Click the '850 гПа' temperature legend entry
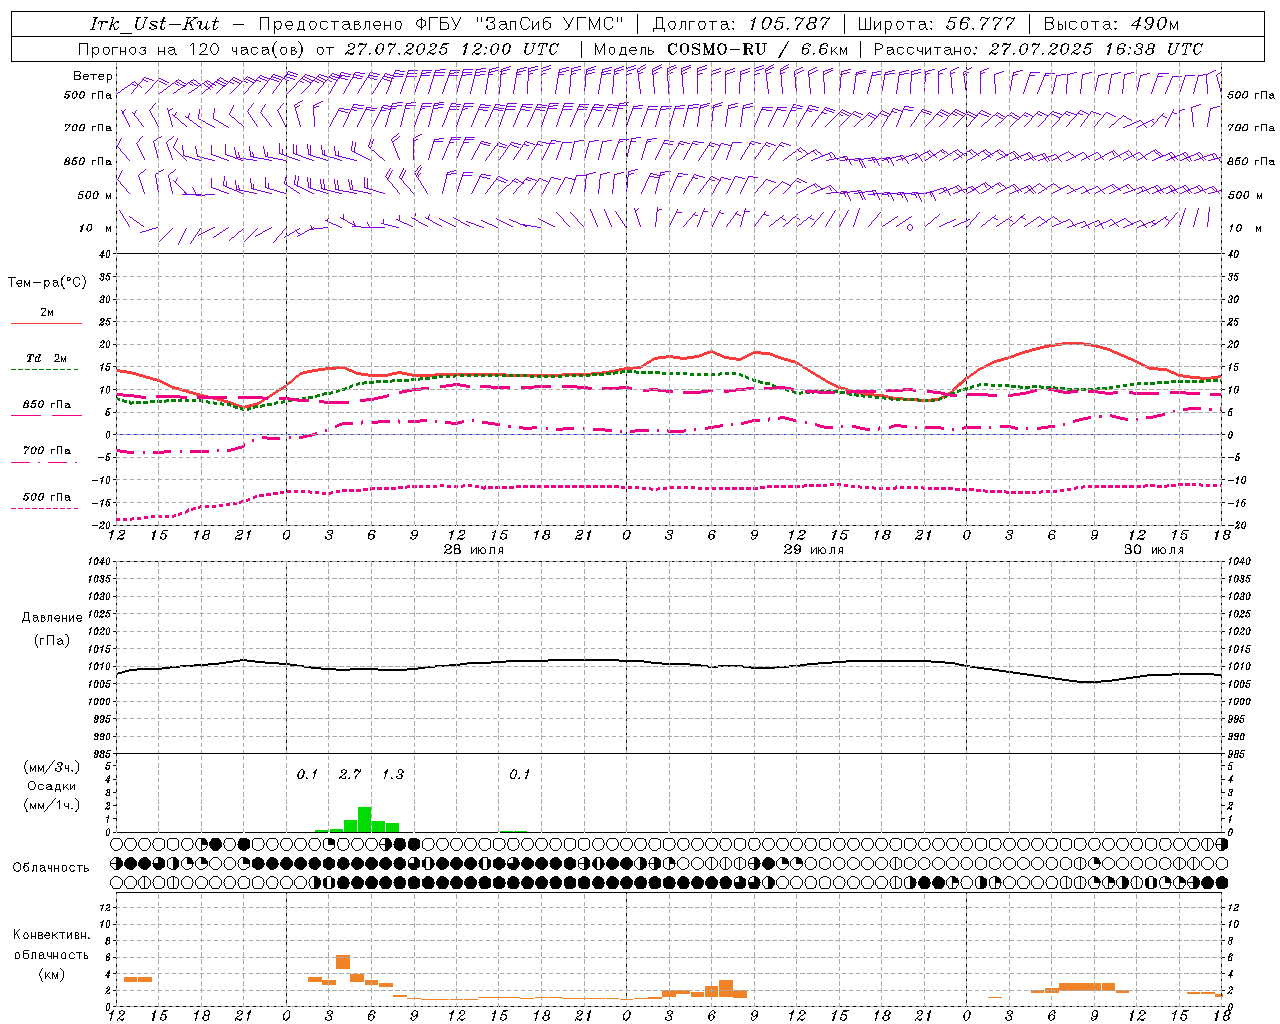This screenshot has height=1024, width=1280. click(x=47, y=405)
